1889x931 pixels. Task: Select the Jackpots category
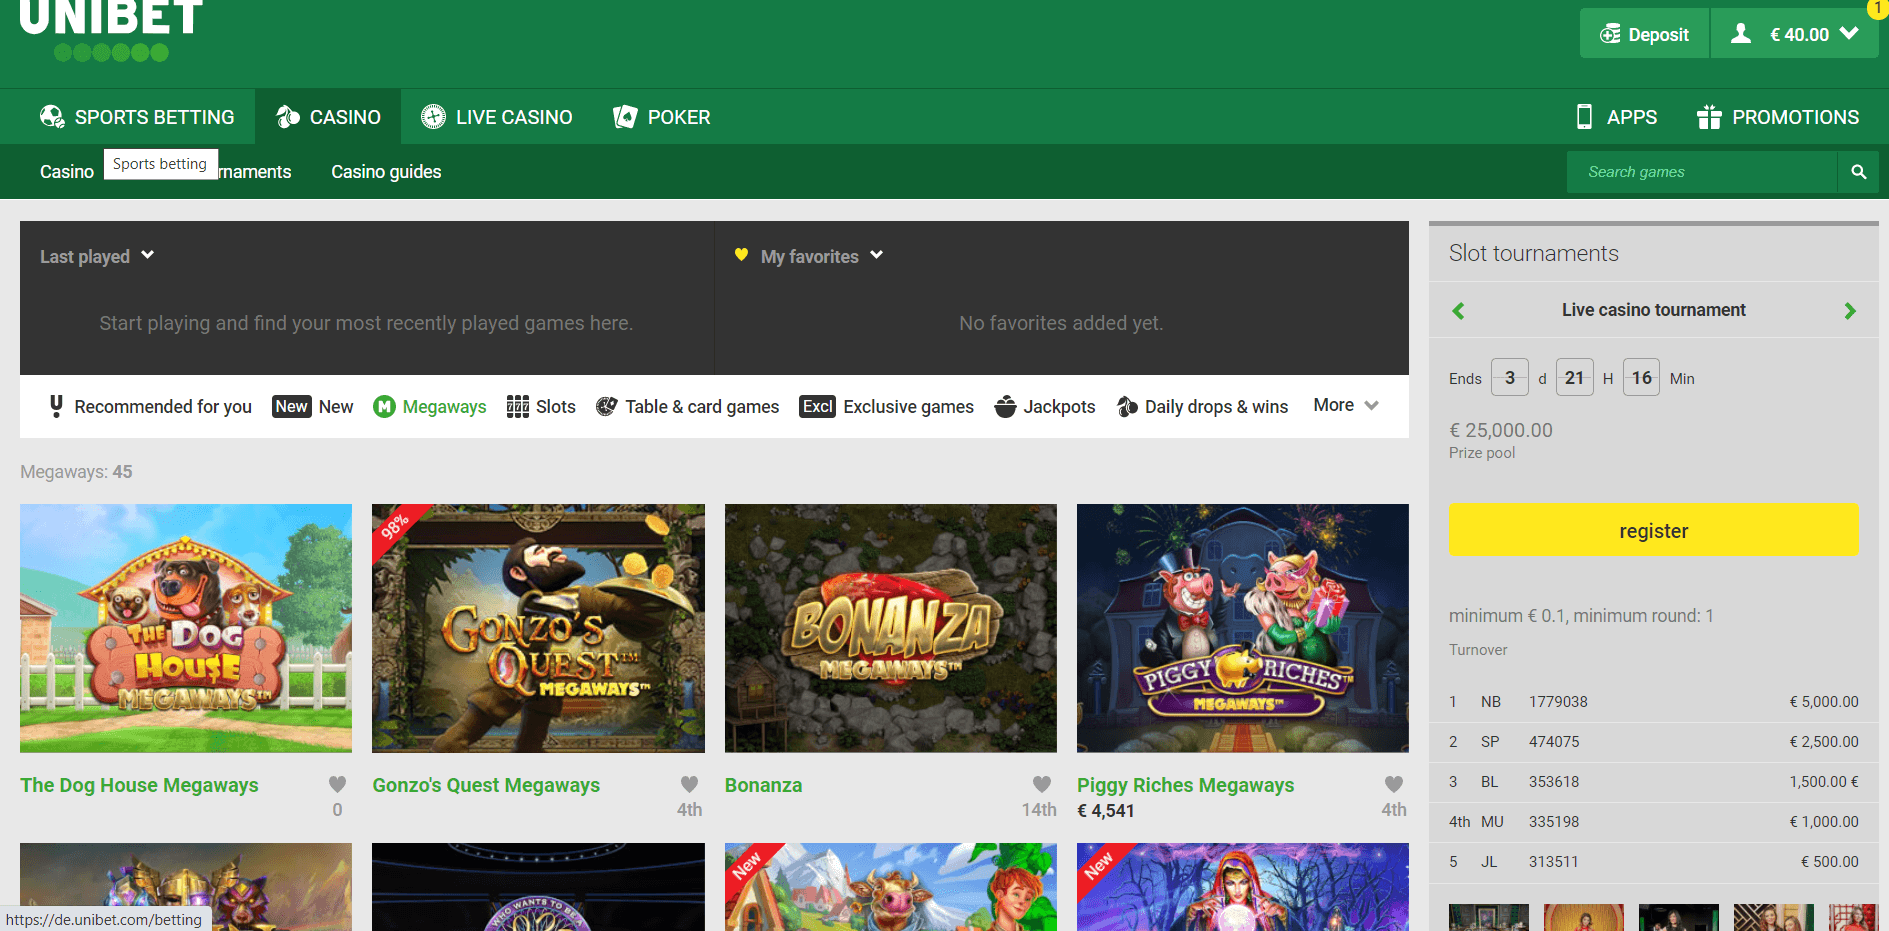[1045, 406]
